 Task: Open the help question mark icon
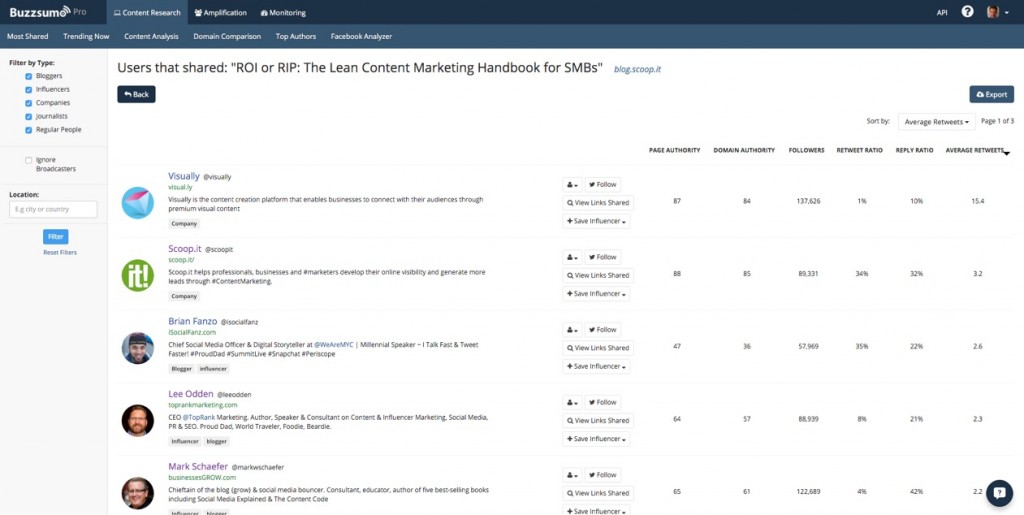pyautogui.click(x=968, y=12)
